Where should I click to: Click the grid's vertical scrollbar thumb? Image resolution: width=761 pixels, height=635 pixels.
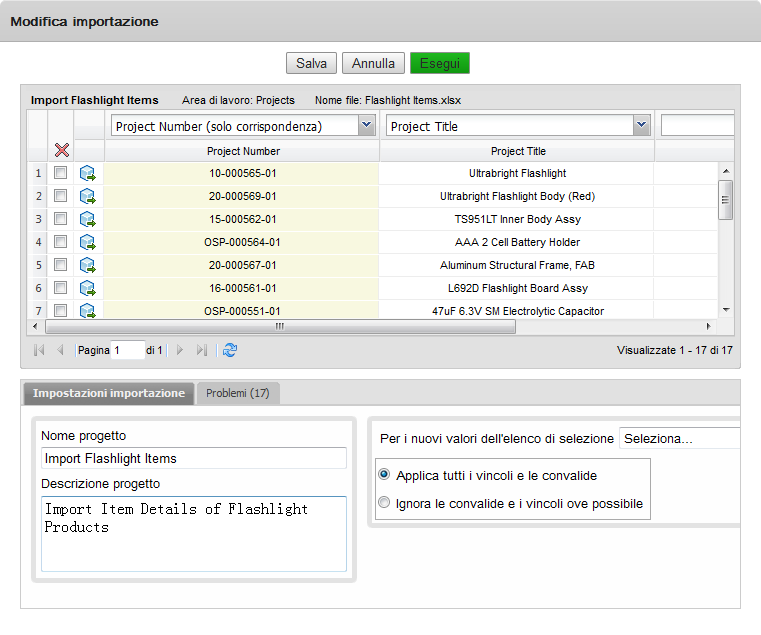(726, 200)
